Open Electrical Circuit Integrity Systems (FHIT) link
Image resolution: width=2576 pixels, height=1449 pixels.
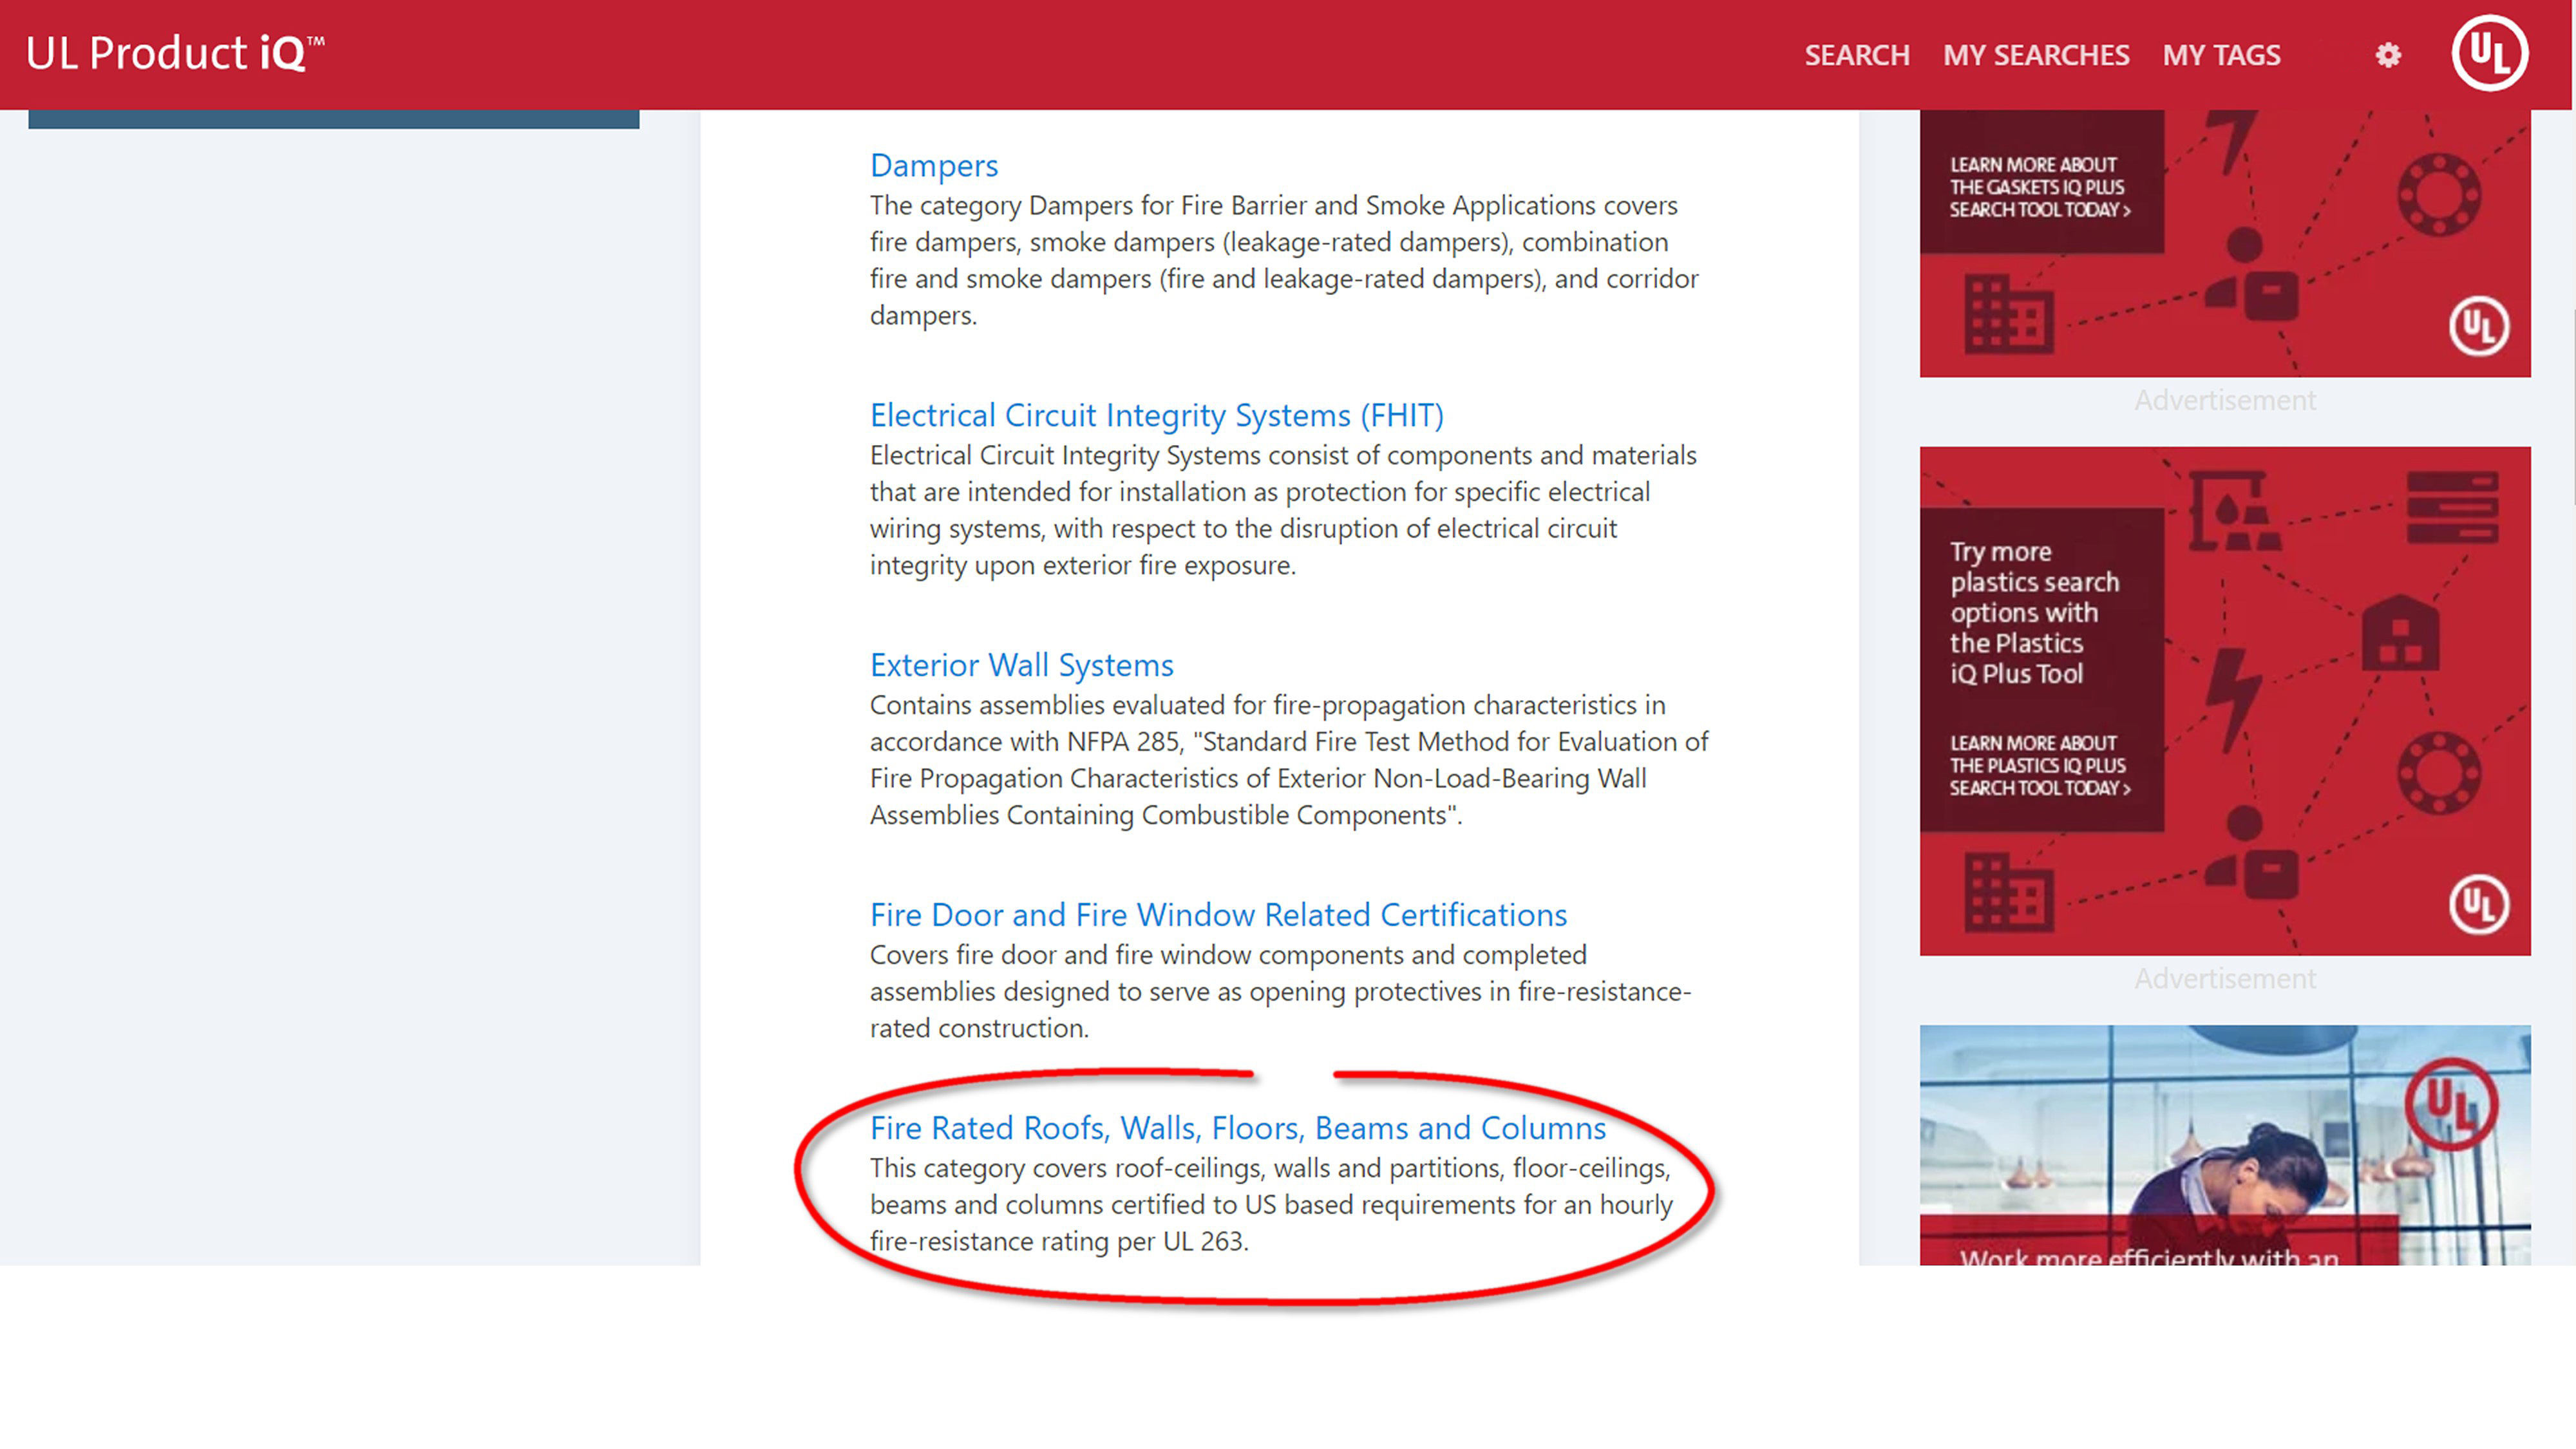[x=1157, y=415]
